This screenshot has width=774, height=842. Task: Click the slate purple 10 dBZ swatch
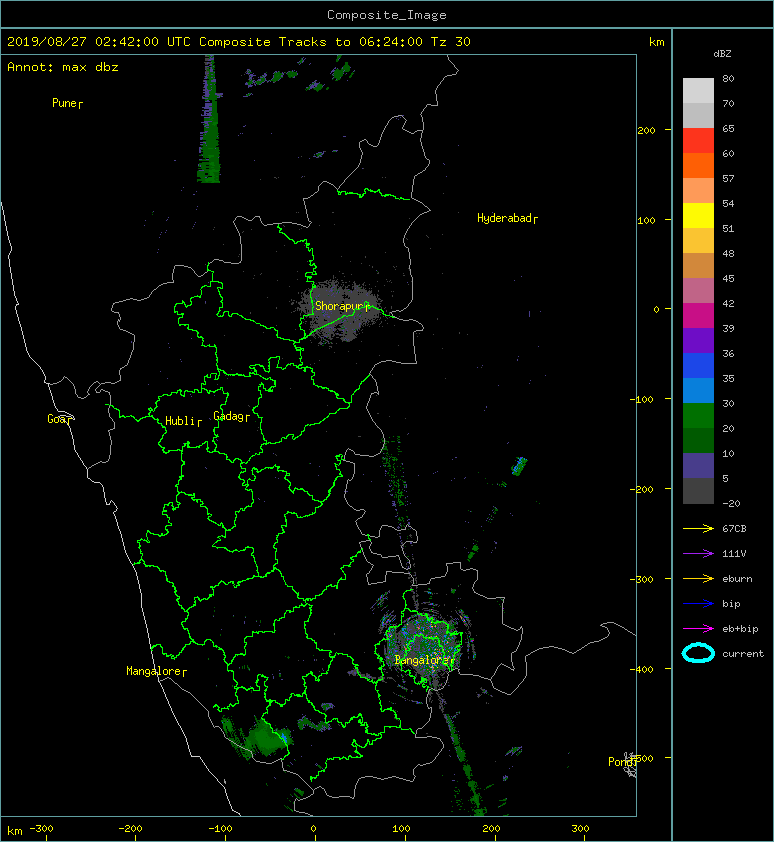(698, 465)
